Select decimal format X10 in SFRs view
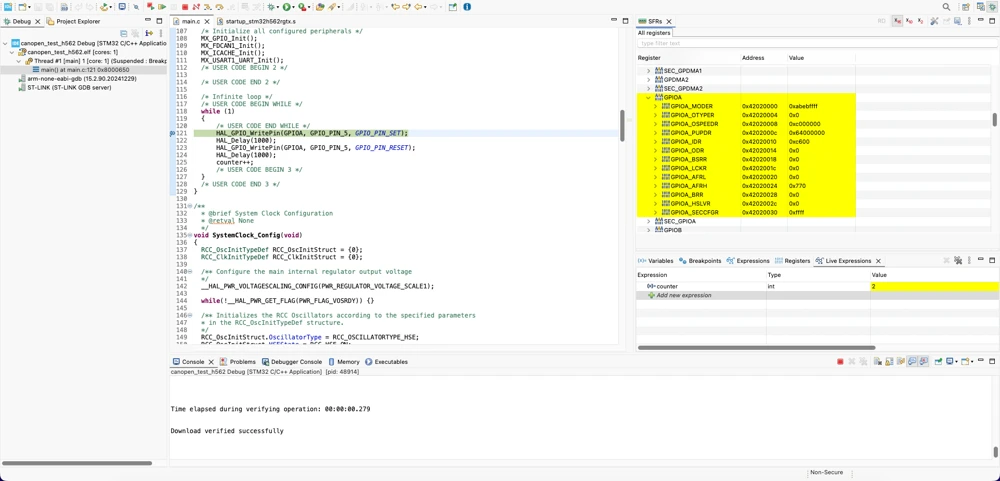The image size is (1000, 481). pos(909,21)
